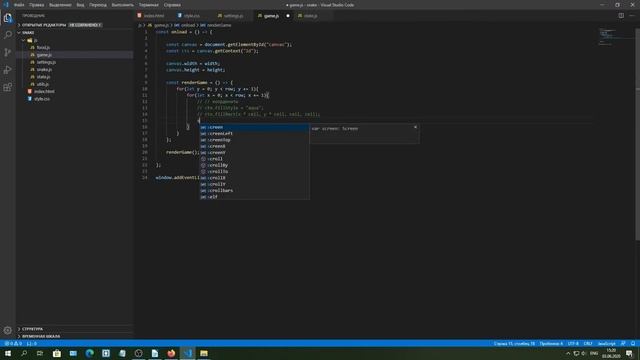Open the Справка menu
The width and height of the screenshot is (640, 360).
tap(172, 5)
